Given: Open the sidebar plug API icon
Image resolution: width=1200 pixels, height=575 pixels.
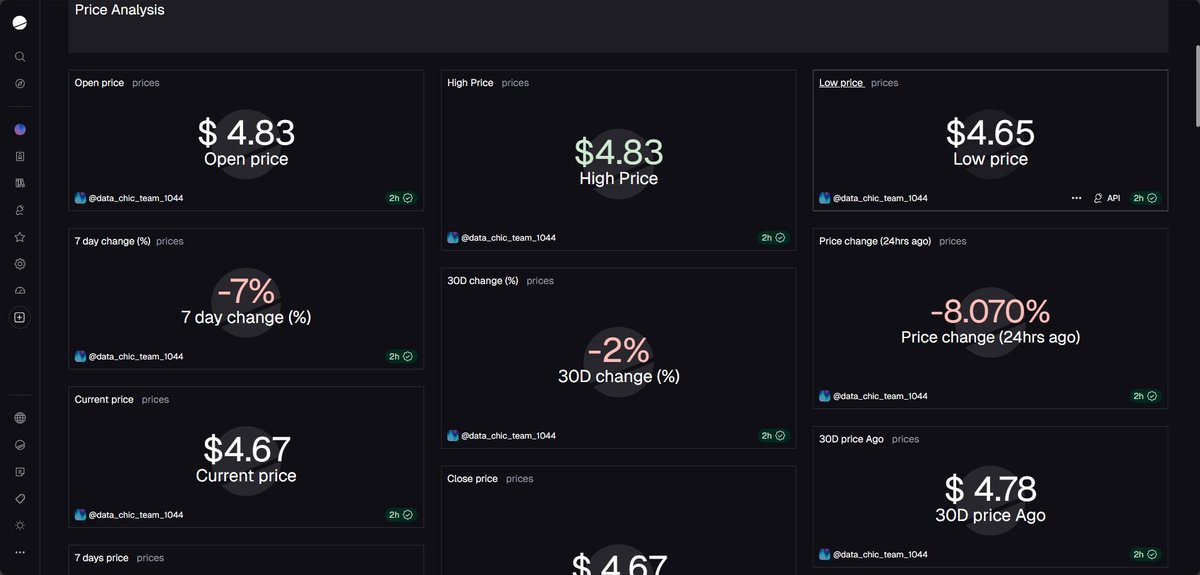Looking at the screenshot, I should tap(20, 210).
